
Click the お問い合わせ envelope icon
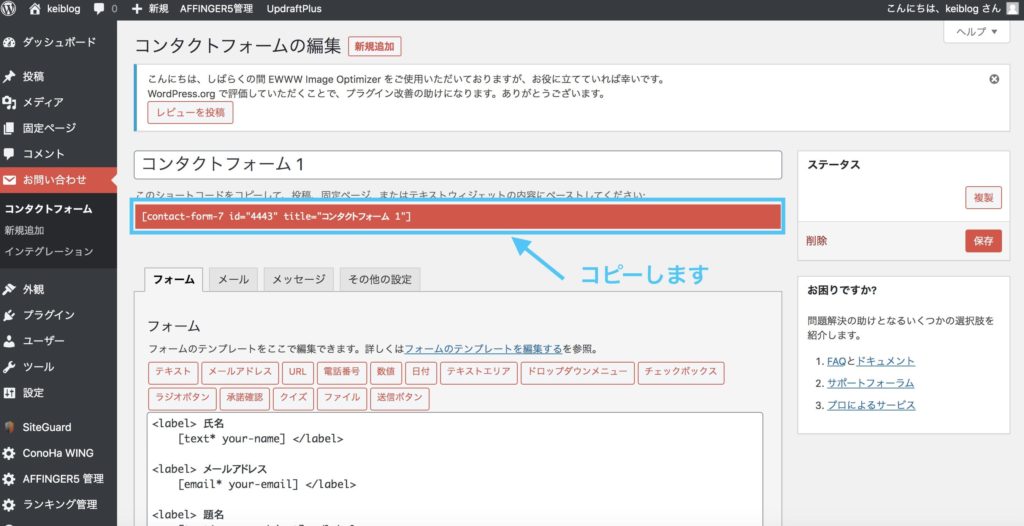(9, 180)
